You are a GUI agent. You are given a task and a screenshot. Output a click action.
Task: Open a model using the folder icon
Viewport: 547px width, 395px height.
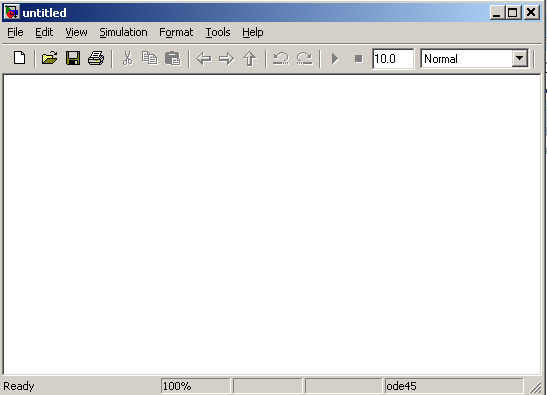click(49, 58)
